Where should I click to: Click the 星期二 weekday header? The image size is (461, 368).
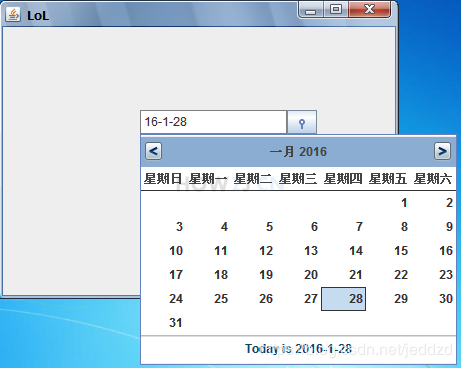(253, 179)
